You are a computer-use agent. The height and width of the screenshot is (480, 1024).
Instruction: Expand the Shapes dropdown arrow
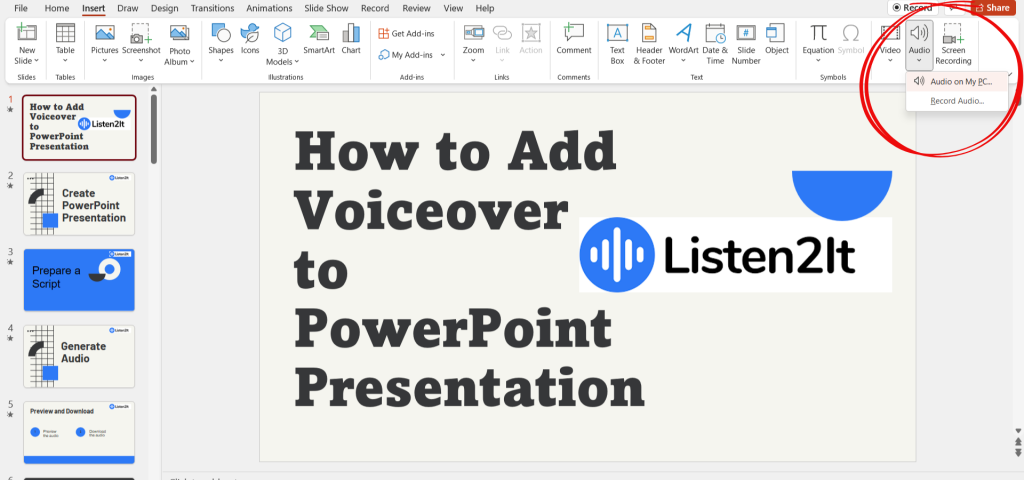tap(221, 61)
